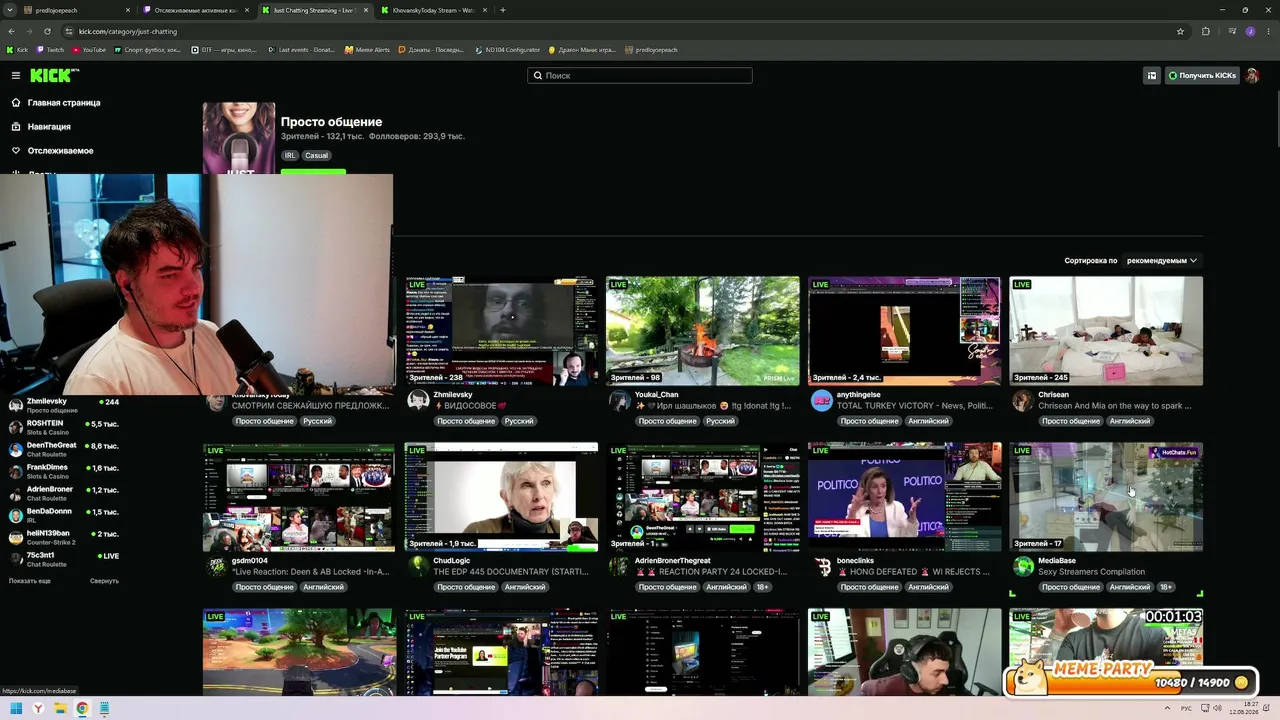Screen dimensions: 1280x720
Task: Open the browser extensions icon
Action: tap(1205, 31)
